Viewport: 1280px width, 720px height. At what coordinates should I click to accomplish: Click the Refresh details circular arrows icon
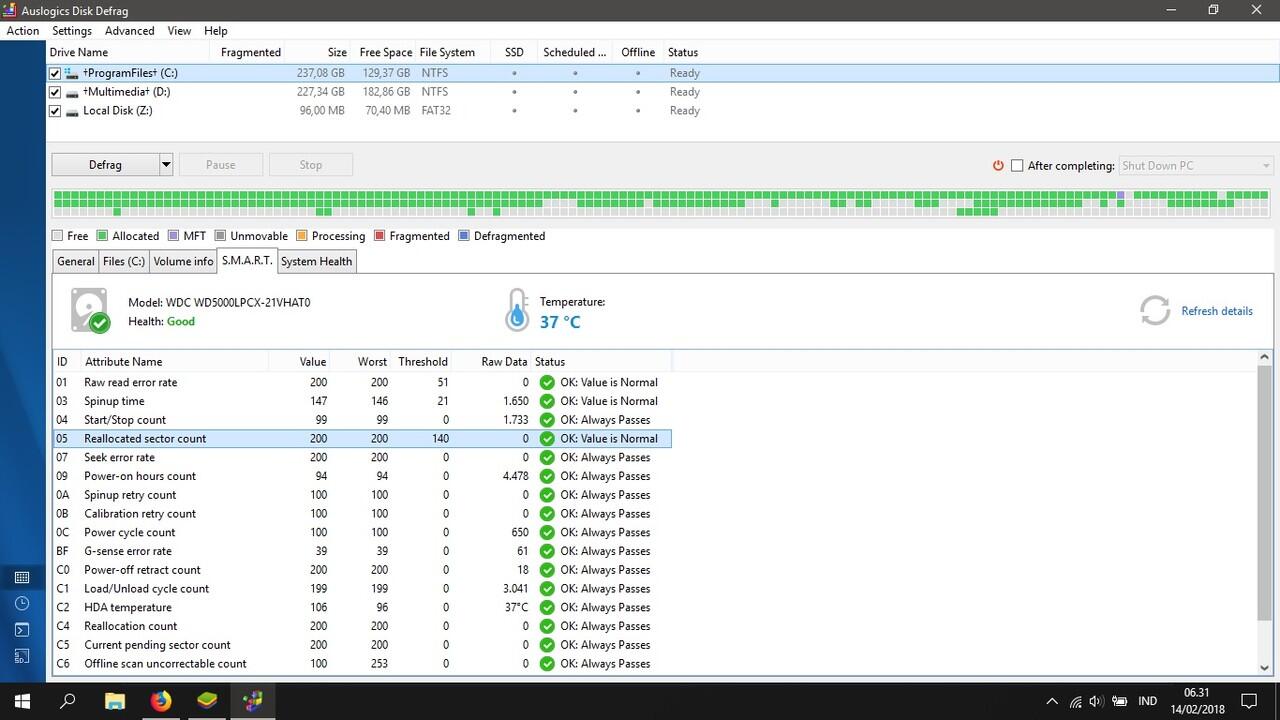click(x=1155, y=311)
